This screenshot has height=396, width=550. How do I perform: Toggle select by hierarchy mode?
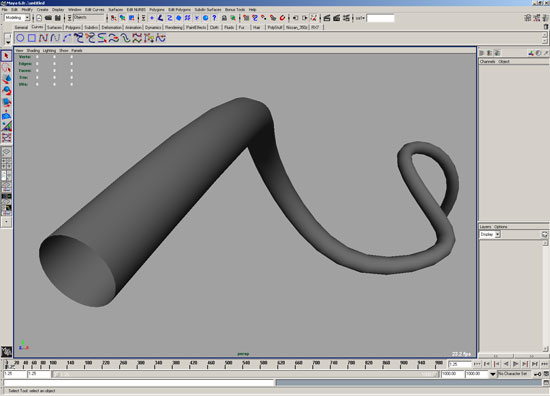pyautogui.click(x=113, y=18)
